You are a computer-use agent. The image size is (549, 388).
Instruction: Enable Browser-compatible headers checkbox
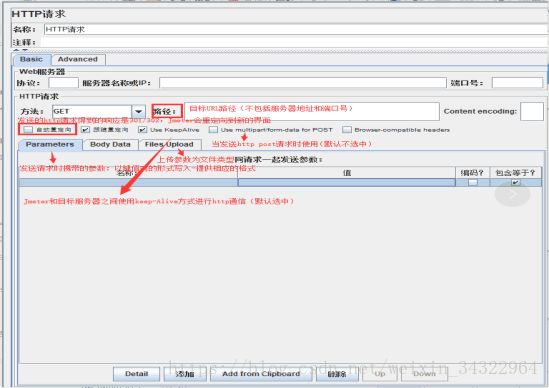tap(347, 130)
